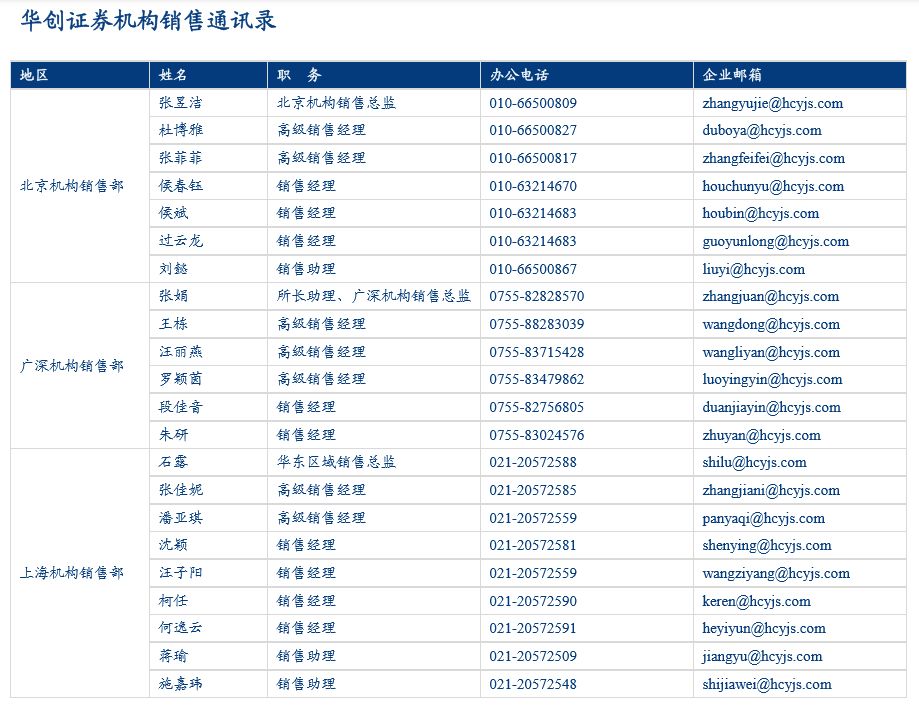The image size is (919, 709).
Task: Click phone number 021-20572581
Action: pyautogui.click(x=533, y=546)
